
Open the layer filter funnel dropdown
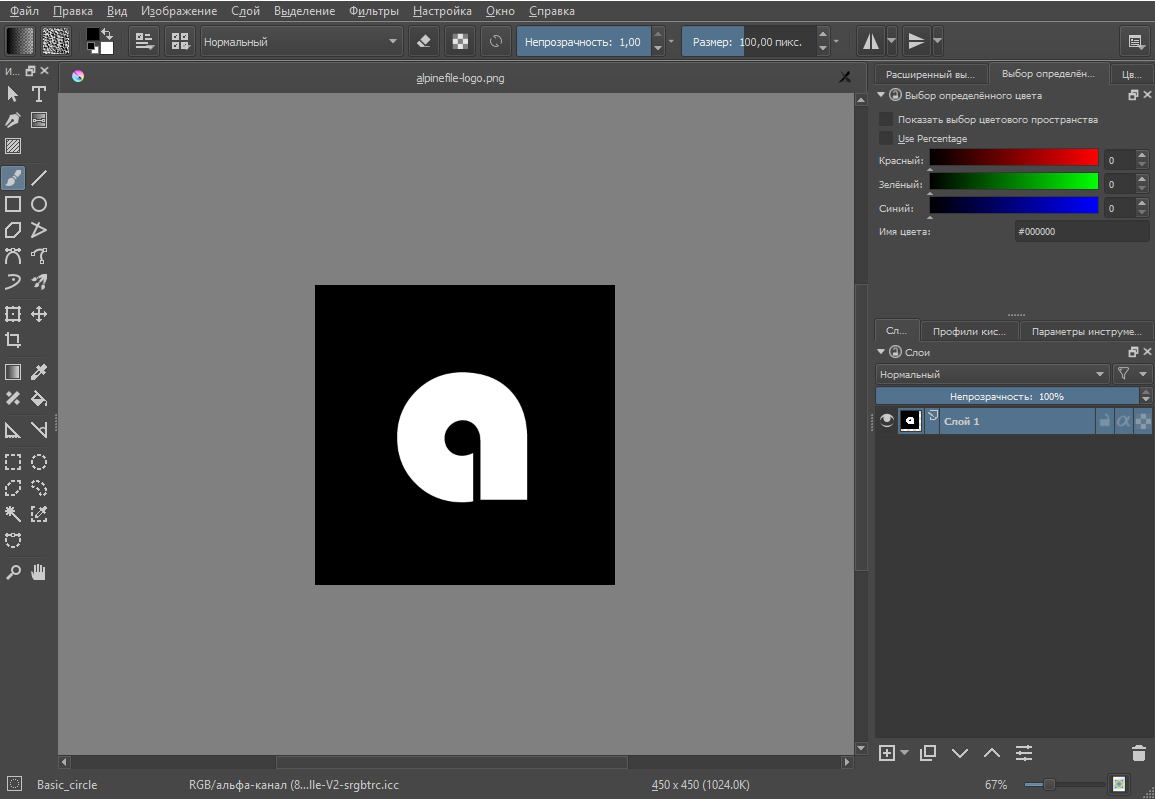point(1132,374)
